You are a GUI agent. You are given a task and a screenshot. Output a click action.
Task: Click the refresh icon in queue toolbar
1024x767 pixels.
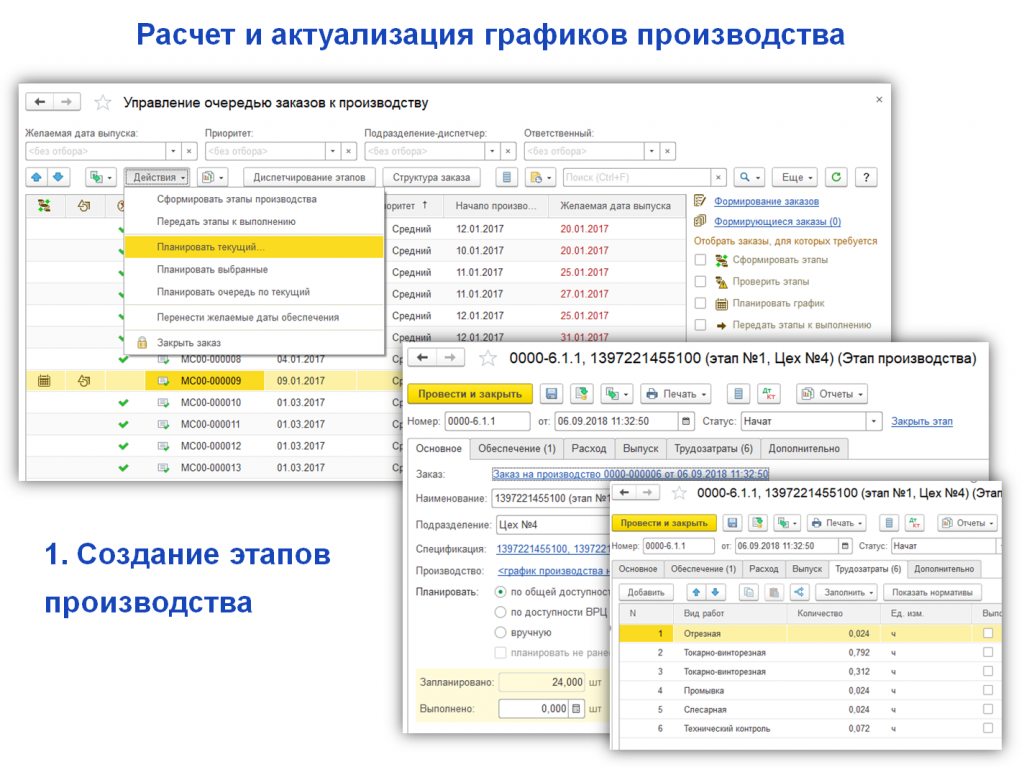(x=836, y=177)
